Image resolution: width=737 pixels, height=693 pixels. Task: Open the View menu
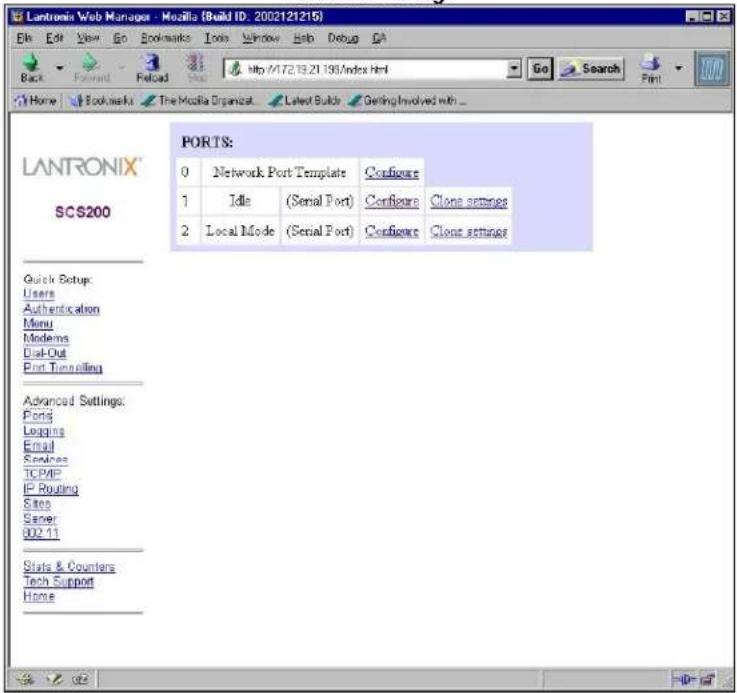point(88,38)
